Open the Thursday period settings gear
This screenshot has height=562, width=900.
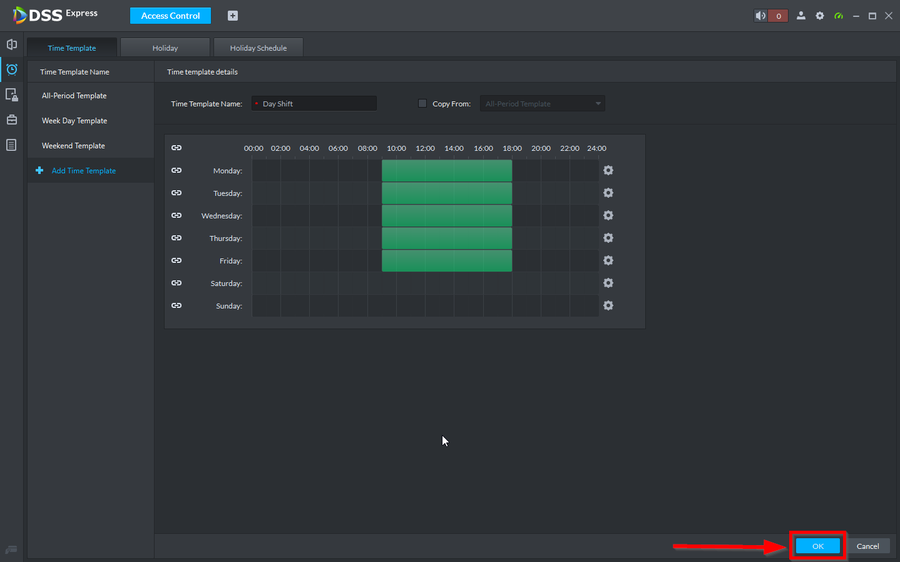[608, 238]
